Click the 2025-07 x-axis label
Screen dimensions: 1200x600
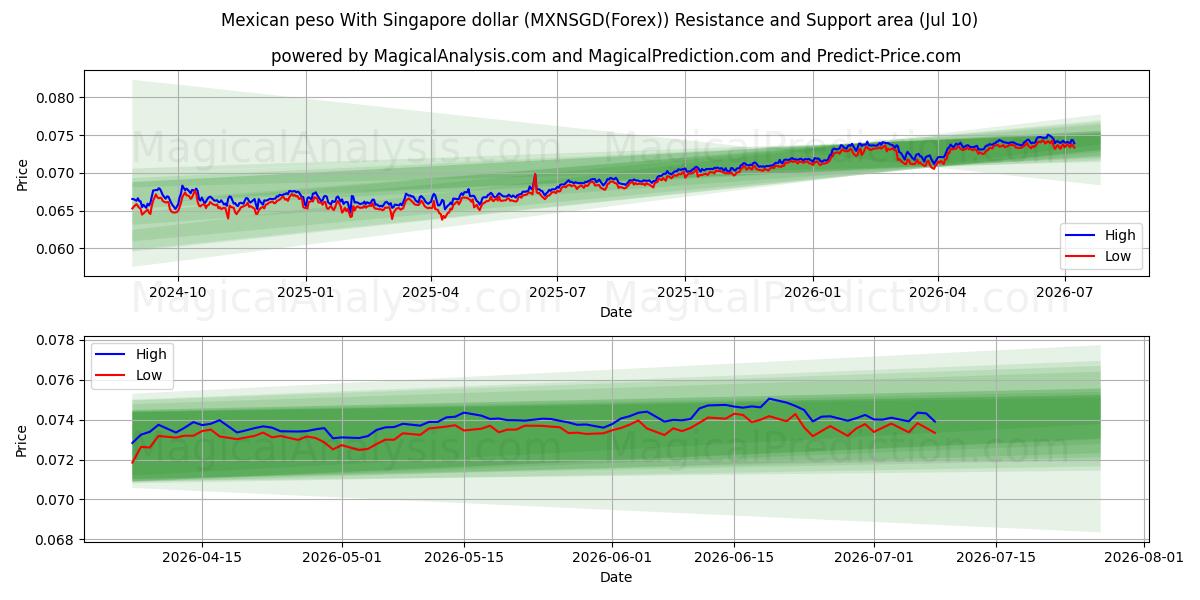(557, 292)
